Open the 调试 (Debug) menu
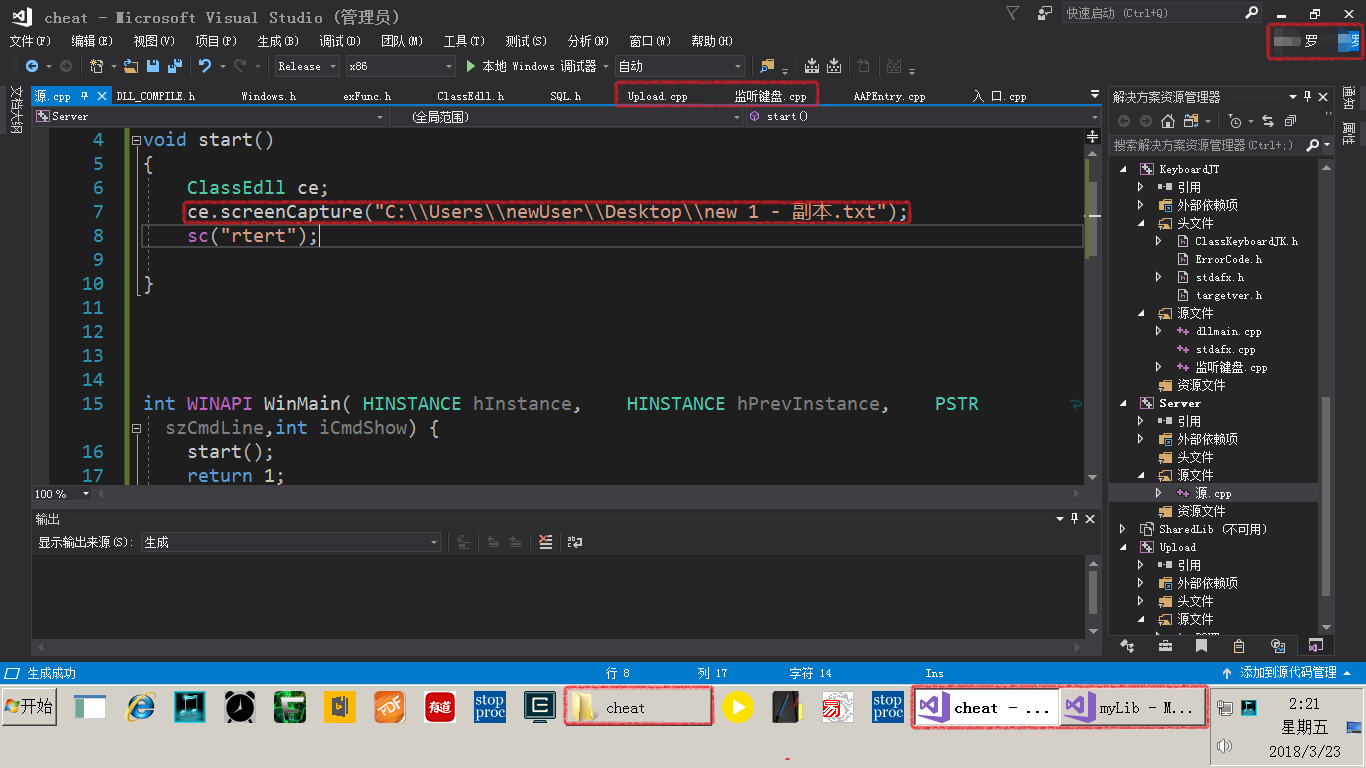 [x=339, y=41]
